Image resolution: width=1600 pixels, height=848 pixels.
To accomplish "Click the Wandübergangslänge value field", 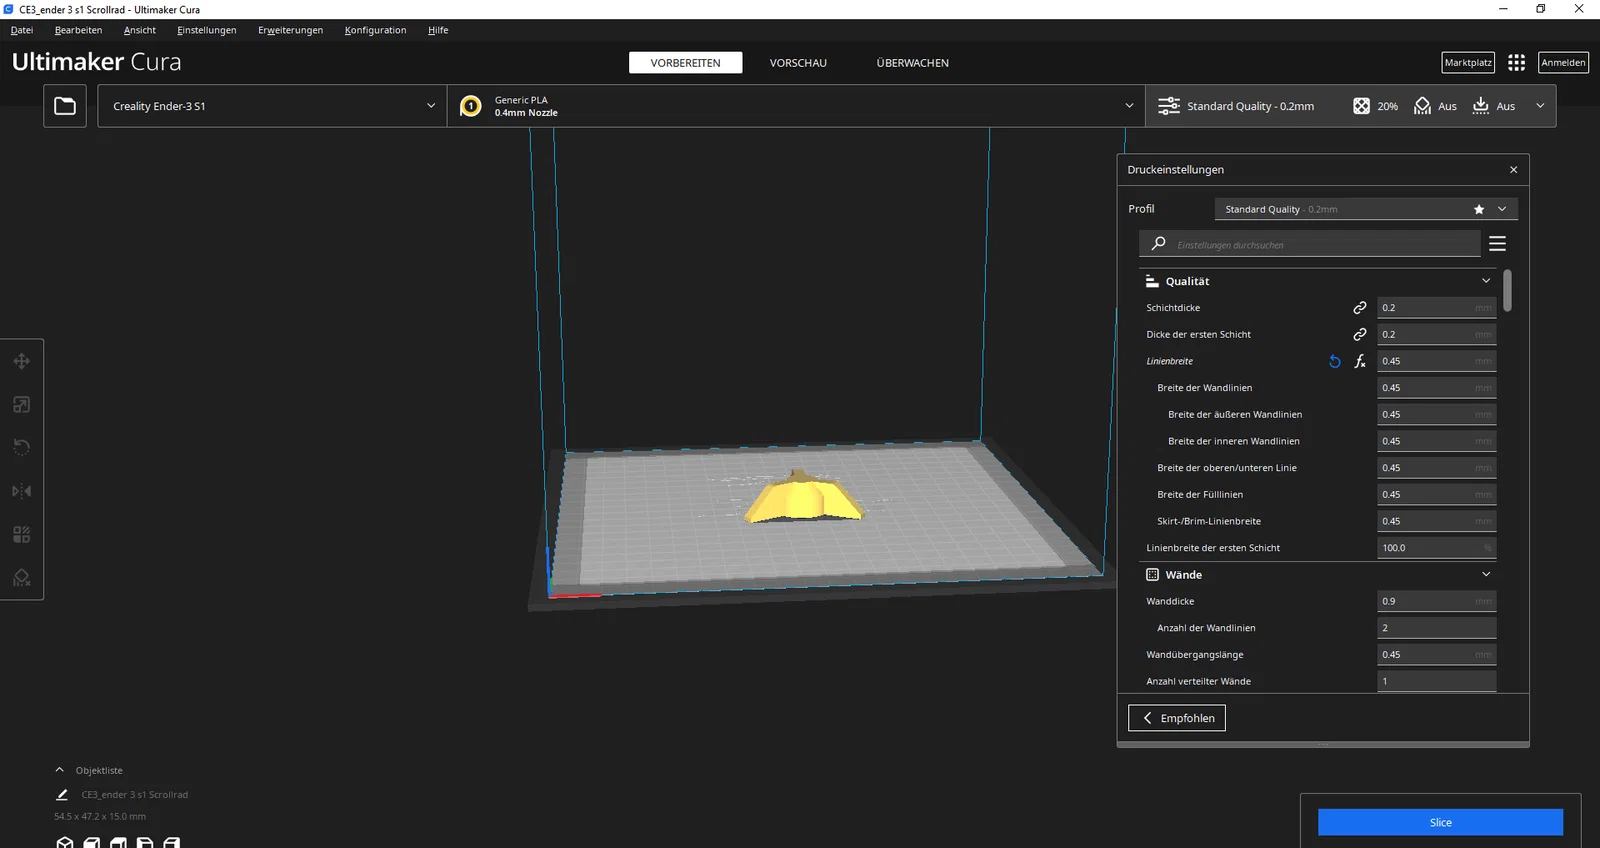I will [x=1437, y=655].
